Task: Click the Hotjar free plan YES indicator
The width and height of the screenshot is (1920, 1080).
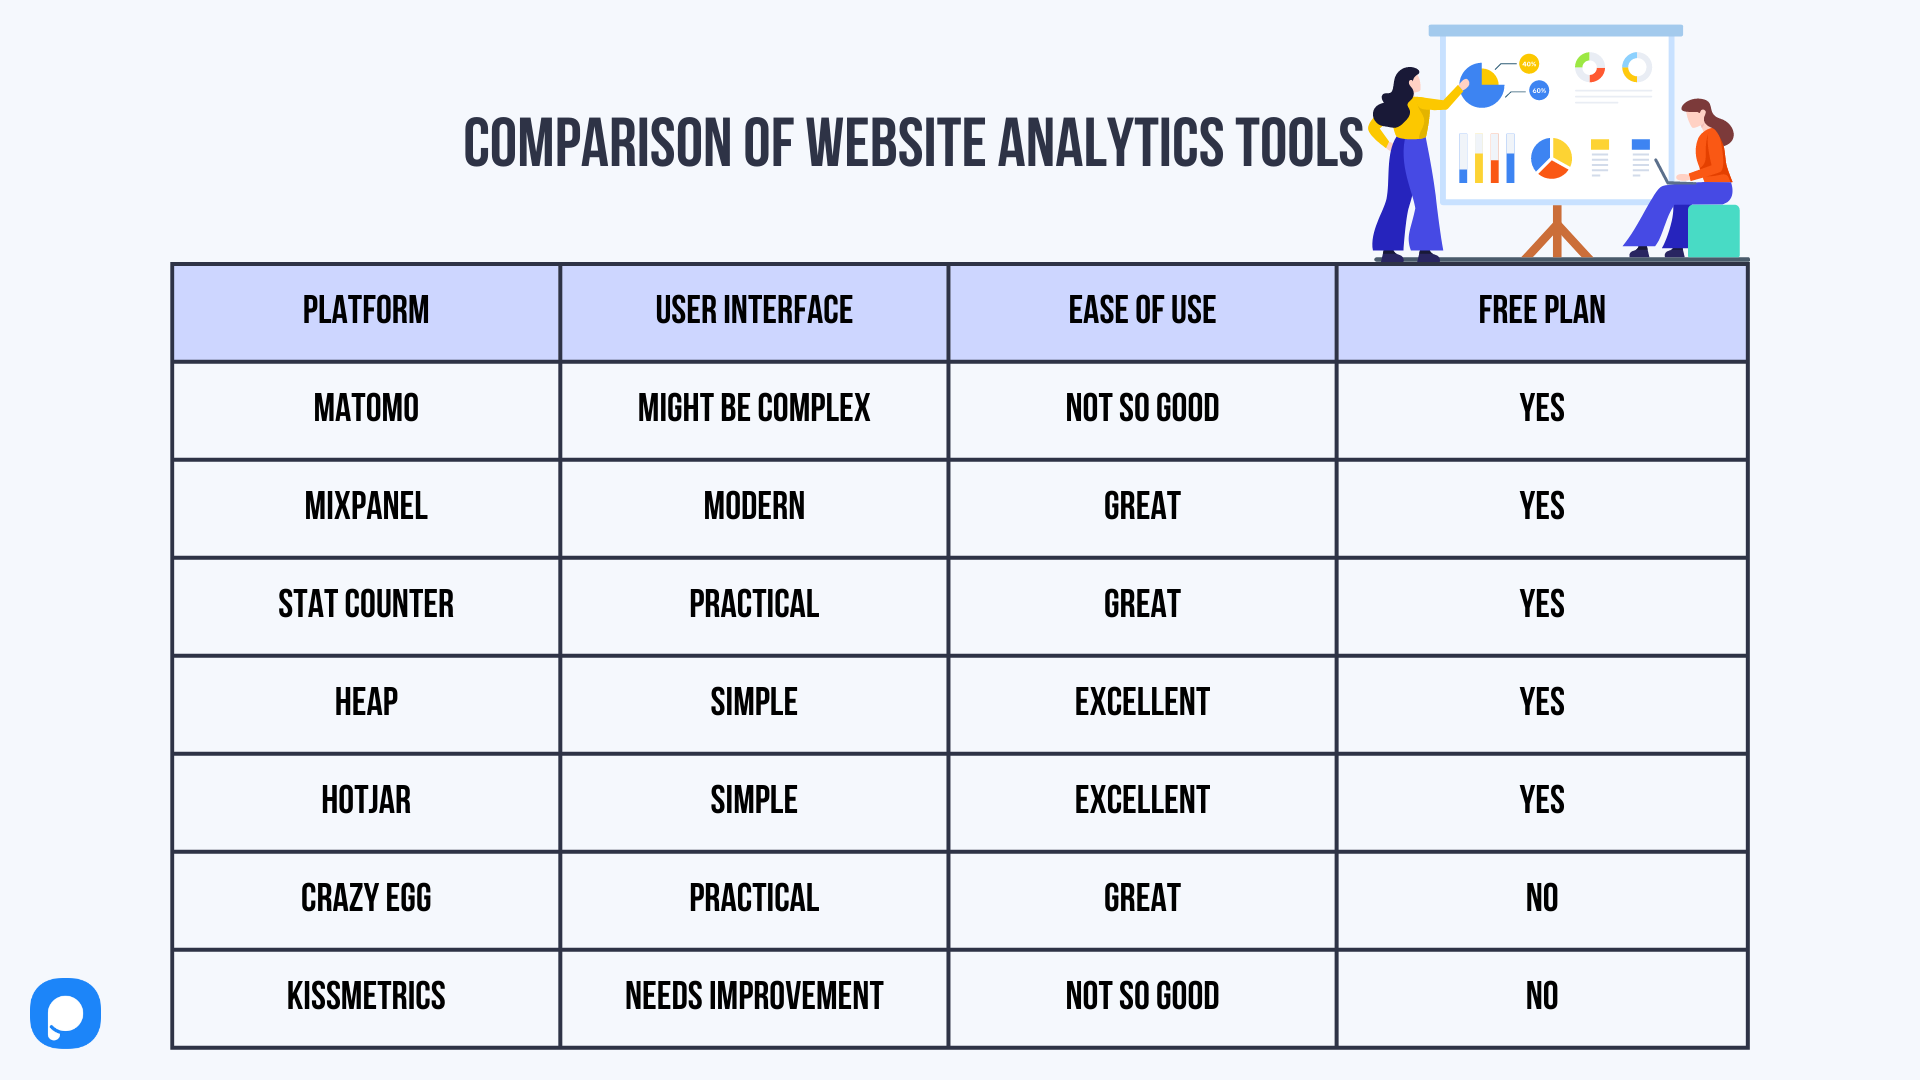Action: (1540, 800)
